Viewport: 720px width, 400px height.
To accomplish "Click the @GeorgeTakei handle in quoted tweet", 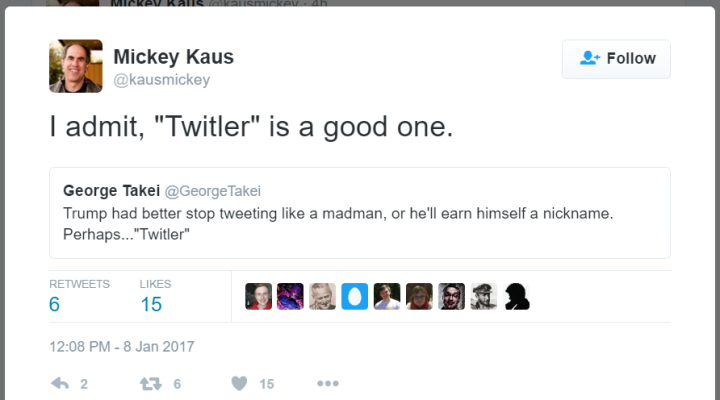I will (212, 191).
